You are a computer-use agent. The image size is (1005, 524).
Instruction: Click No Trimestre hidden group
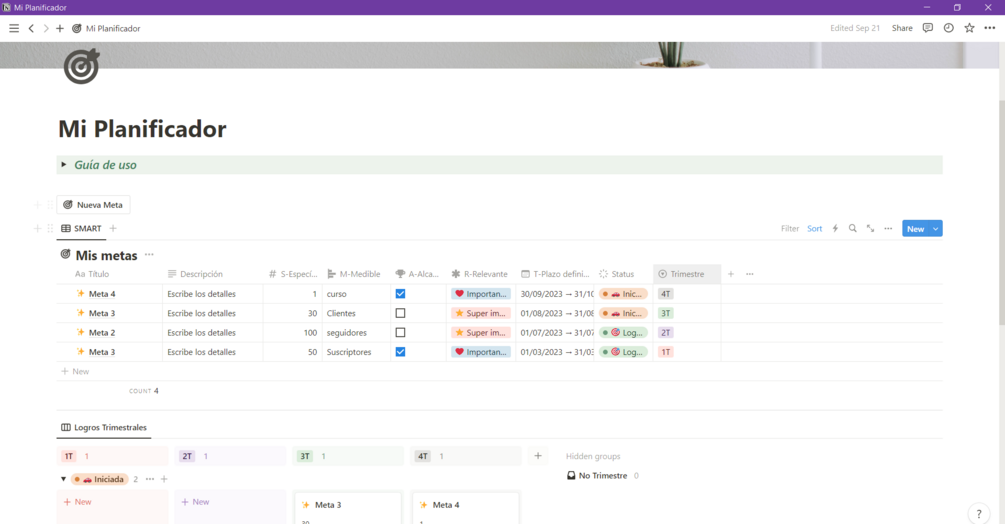(x=602, y=476)
